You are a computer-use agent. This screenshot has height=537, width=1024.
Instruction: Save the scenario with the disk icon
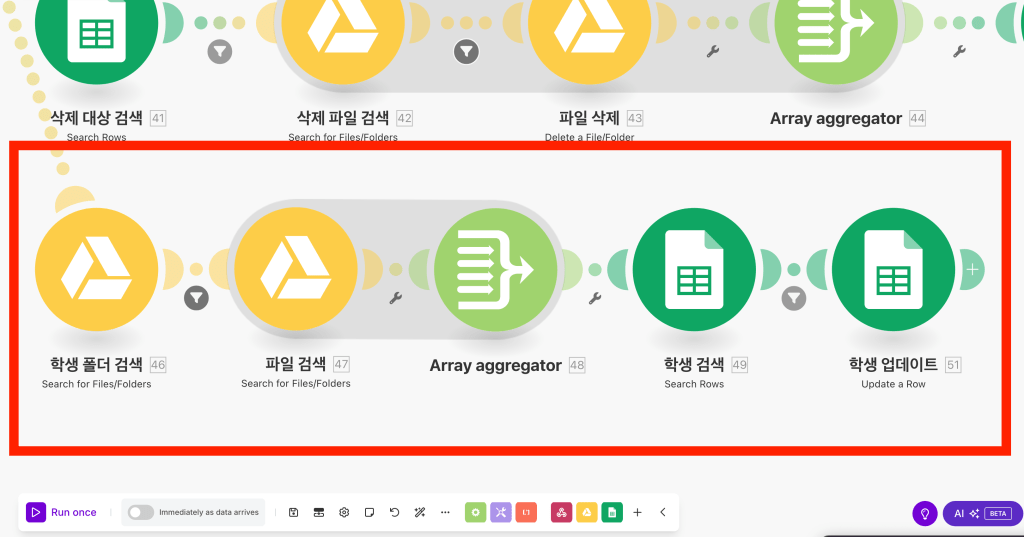294,513
